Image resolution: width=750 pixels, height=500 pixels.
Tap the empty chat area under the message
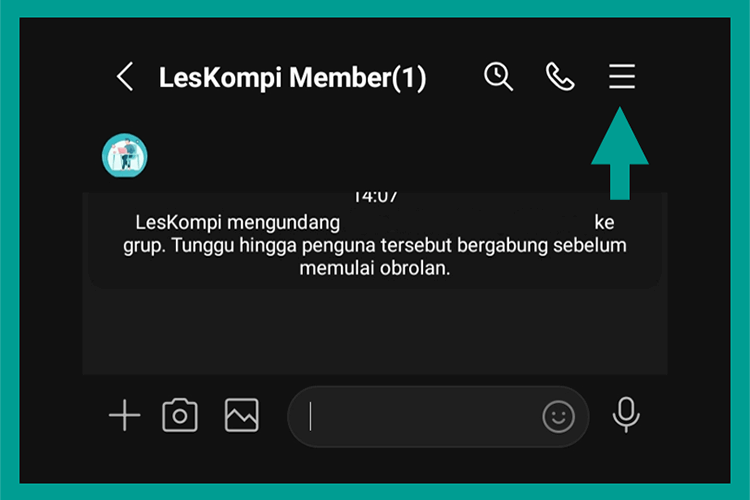pos(375,331)
